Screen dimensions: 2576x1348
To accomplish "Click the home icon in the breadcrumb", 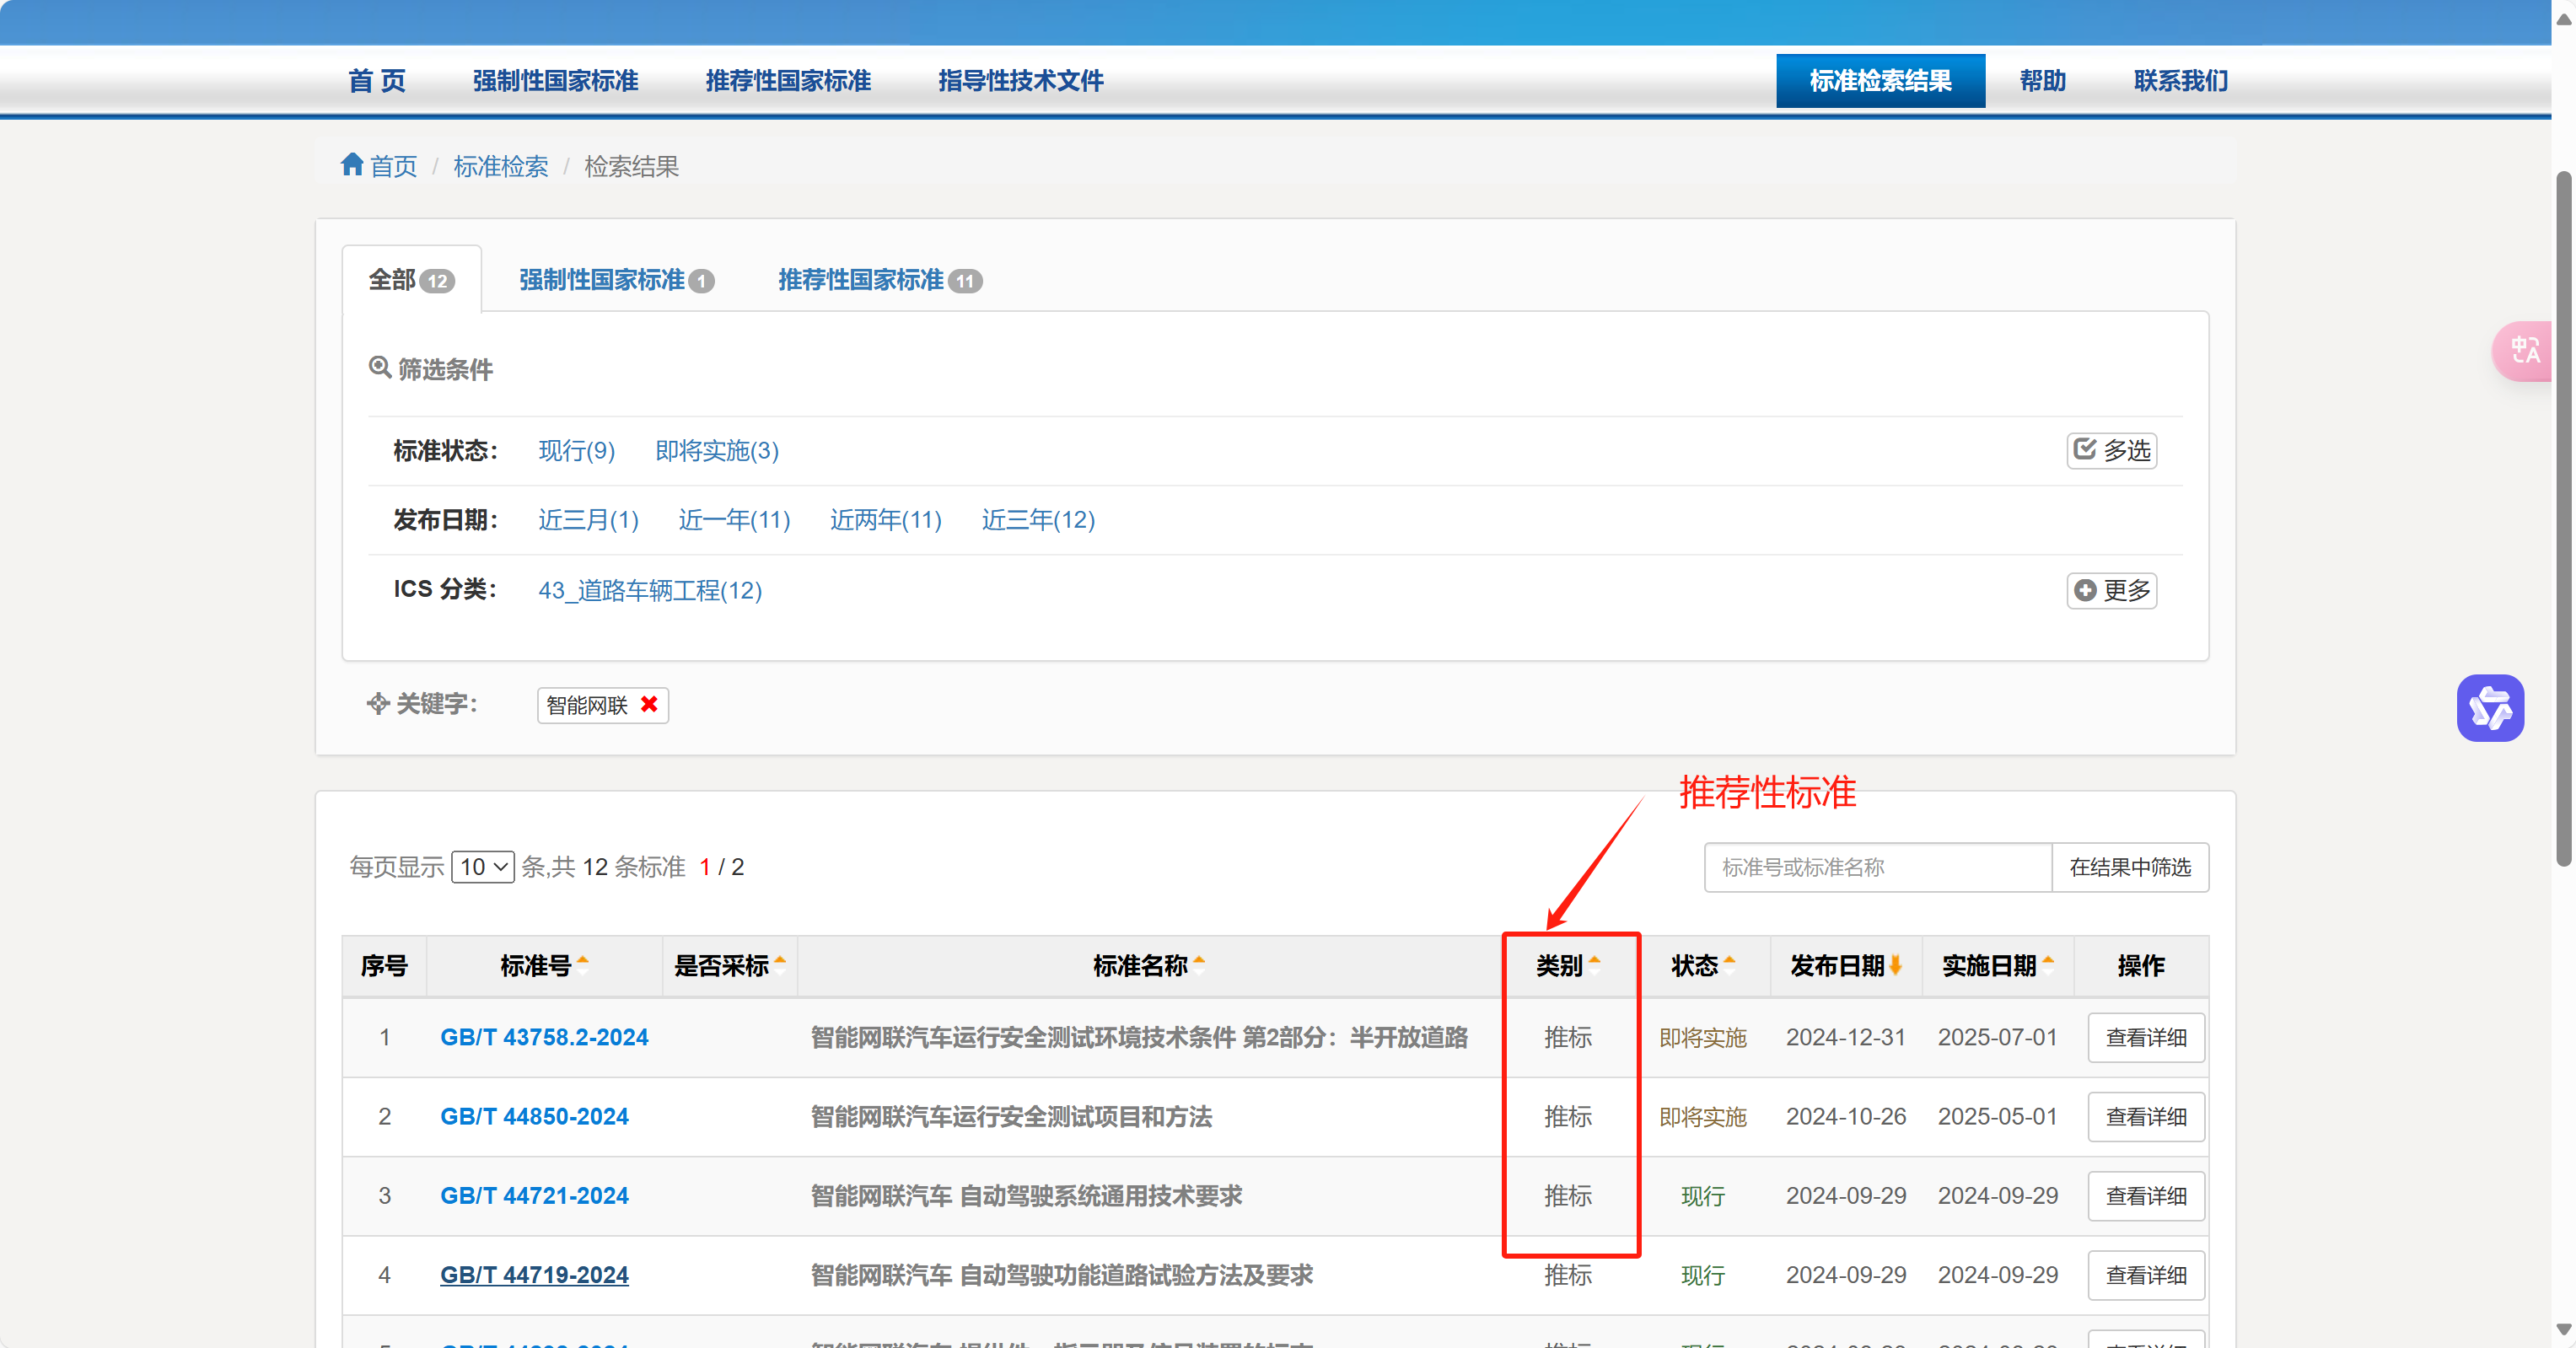I will coord(351,164).
